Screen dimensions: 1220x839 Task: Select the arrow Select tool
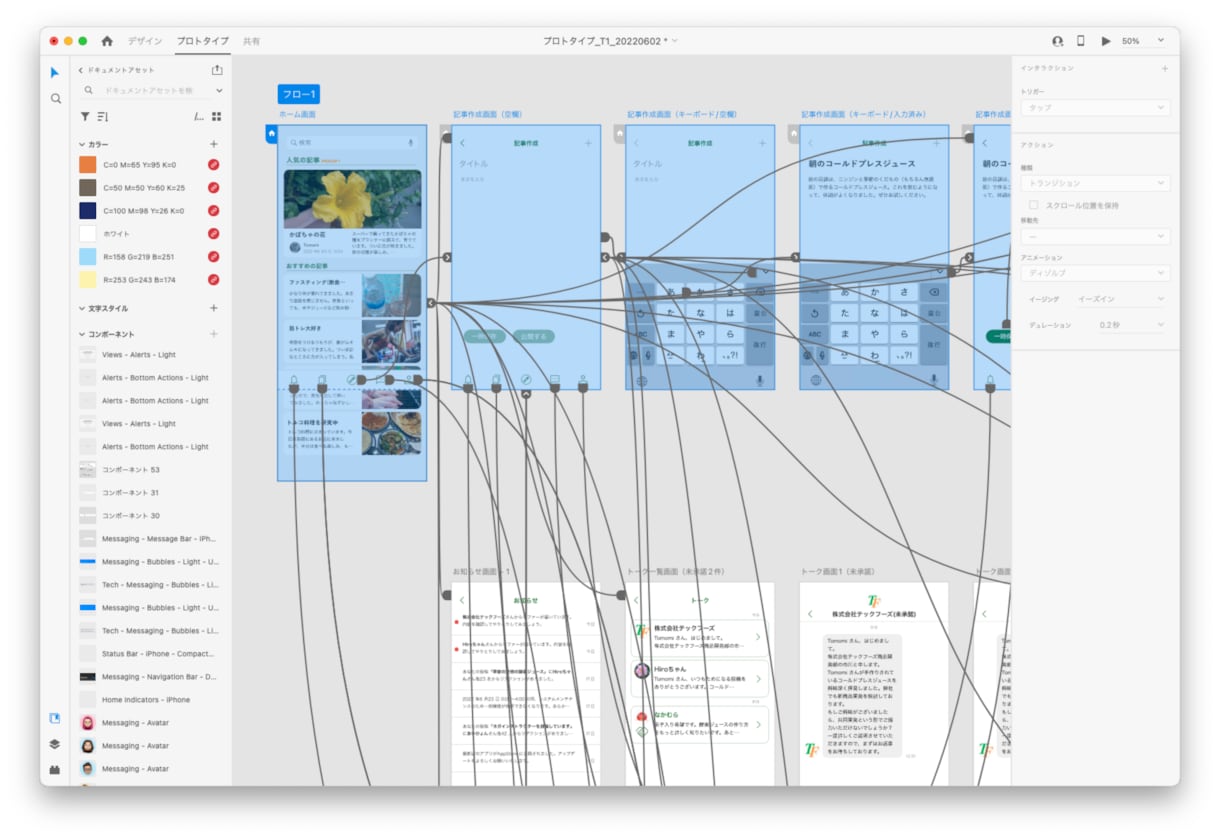pyautogui.click(x=55, y=72)
